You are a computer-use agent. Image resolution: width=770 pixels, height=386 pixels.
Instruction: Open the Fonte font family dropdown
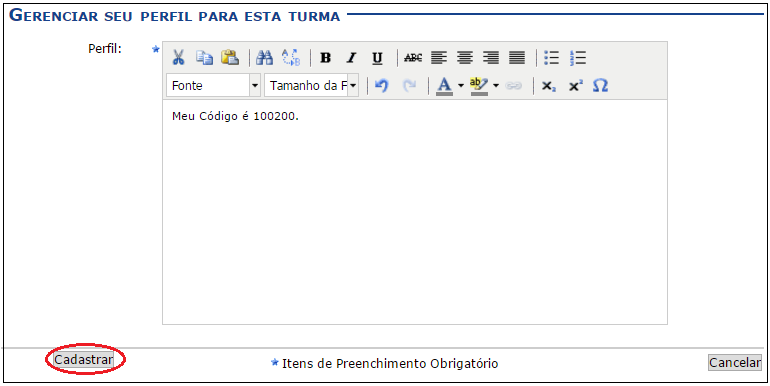[214, 86]
